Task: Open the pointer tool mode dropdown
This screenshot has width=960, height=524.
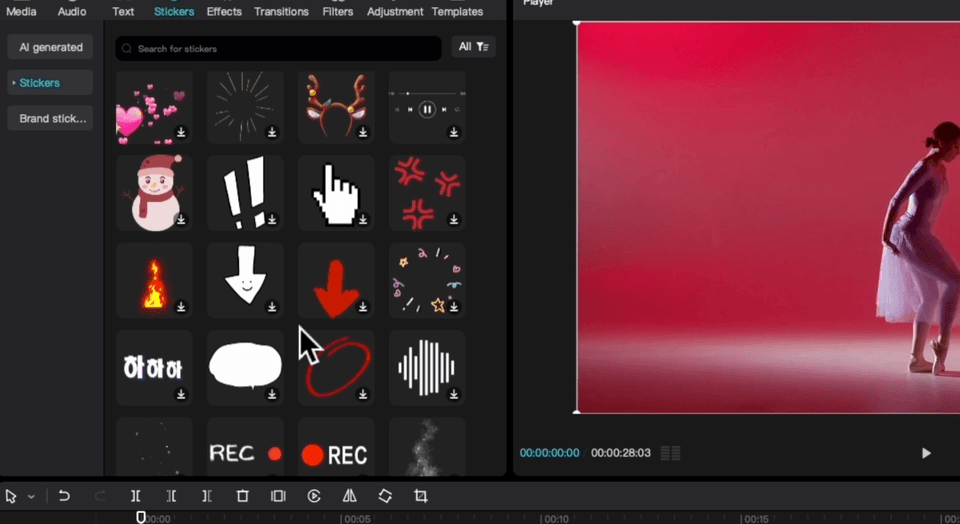Action: coord(31,496)
